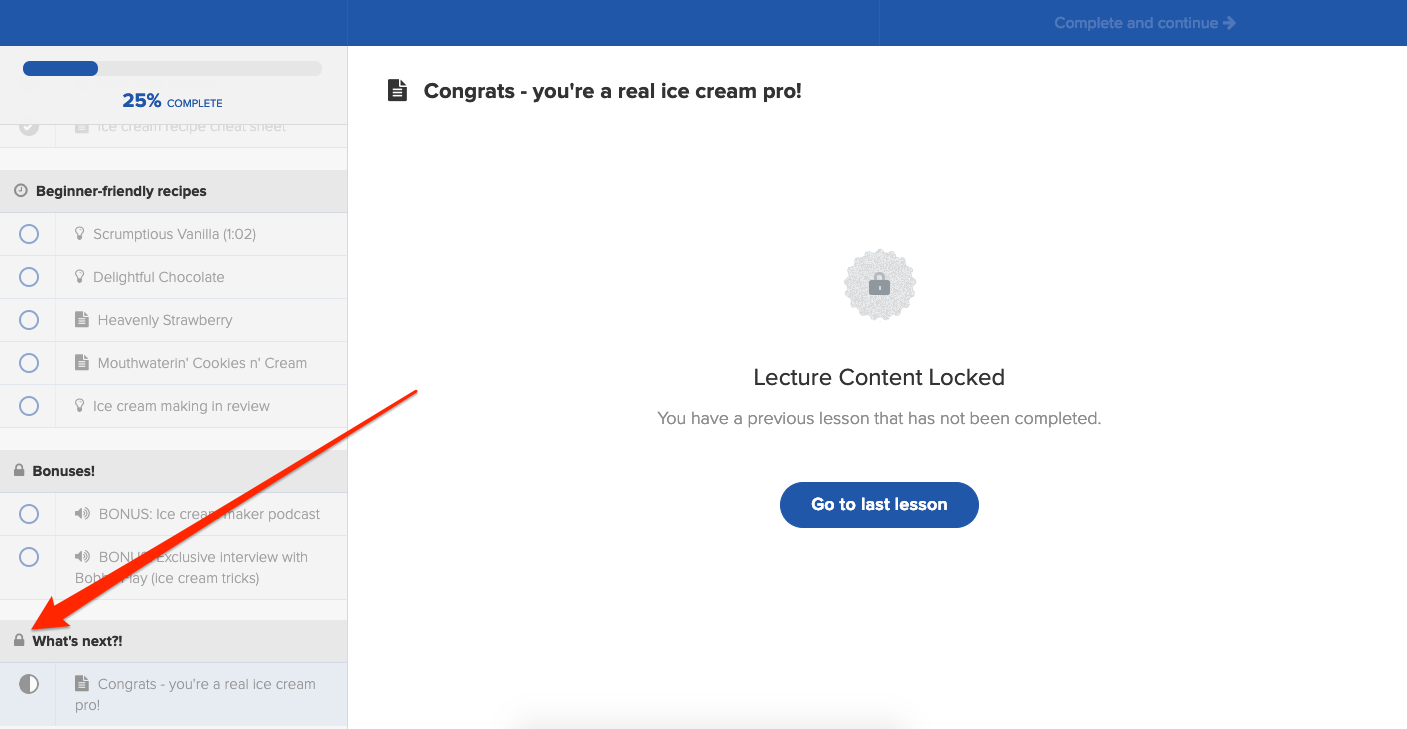Open the Scrumptious Vanilla (1:02) lesson
1407x729 pixels.
click(174, 234)
